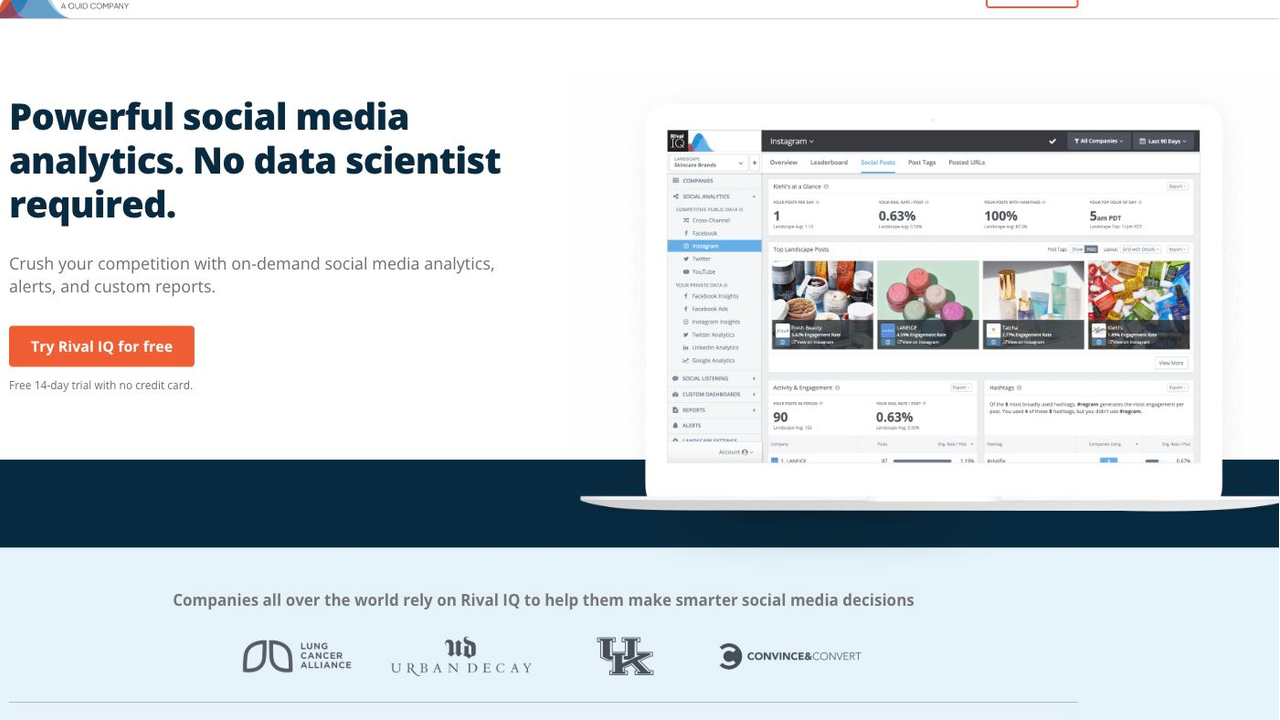Toggle Post Tags to Show
Viewport: 1280px width, 720px height.
click(1077, 249)
